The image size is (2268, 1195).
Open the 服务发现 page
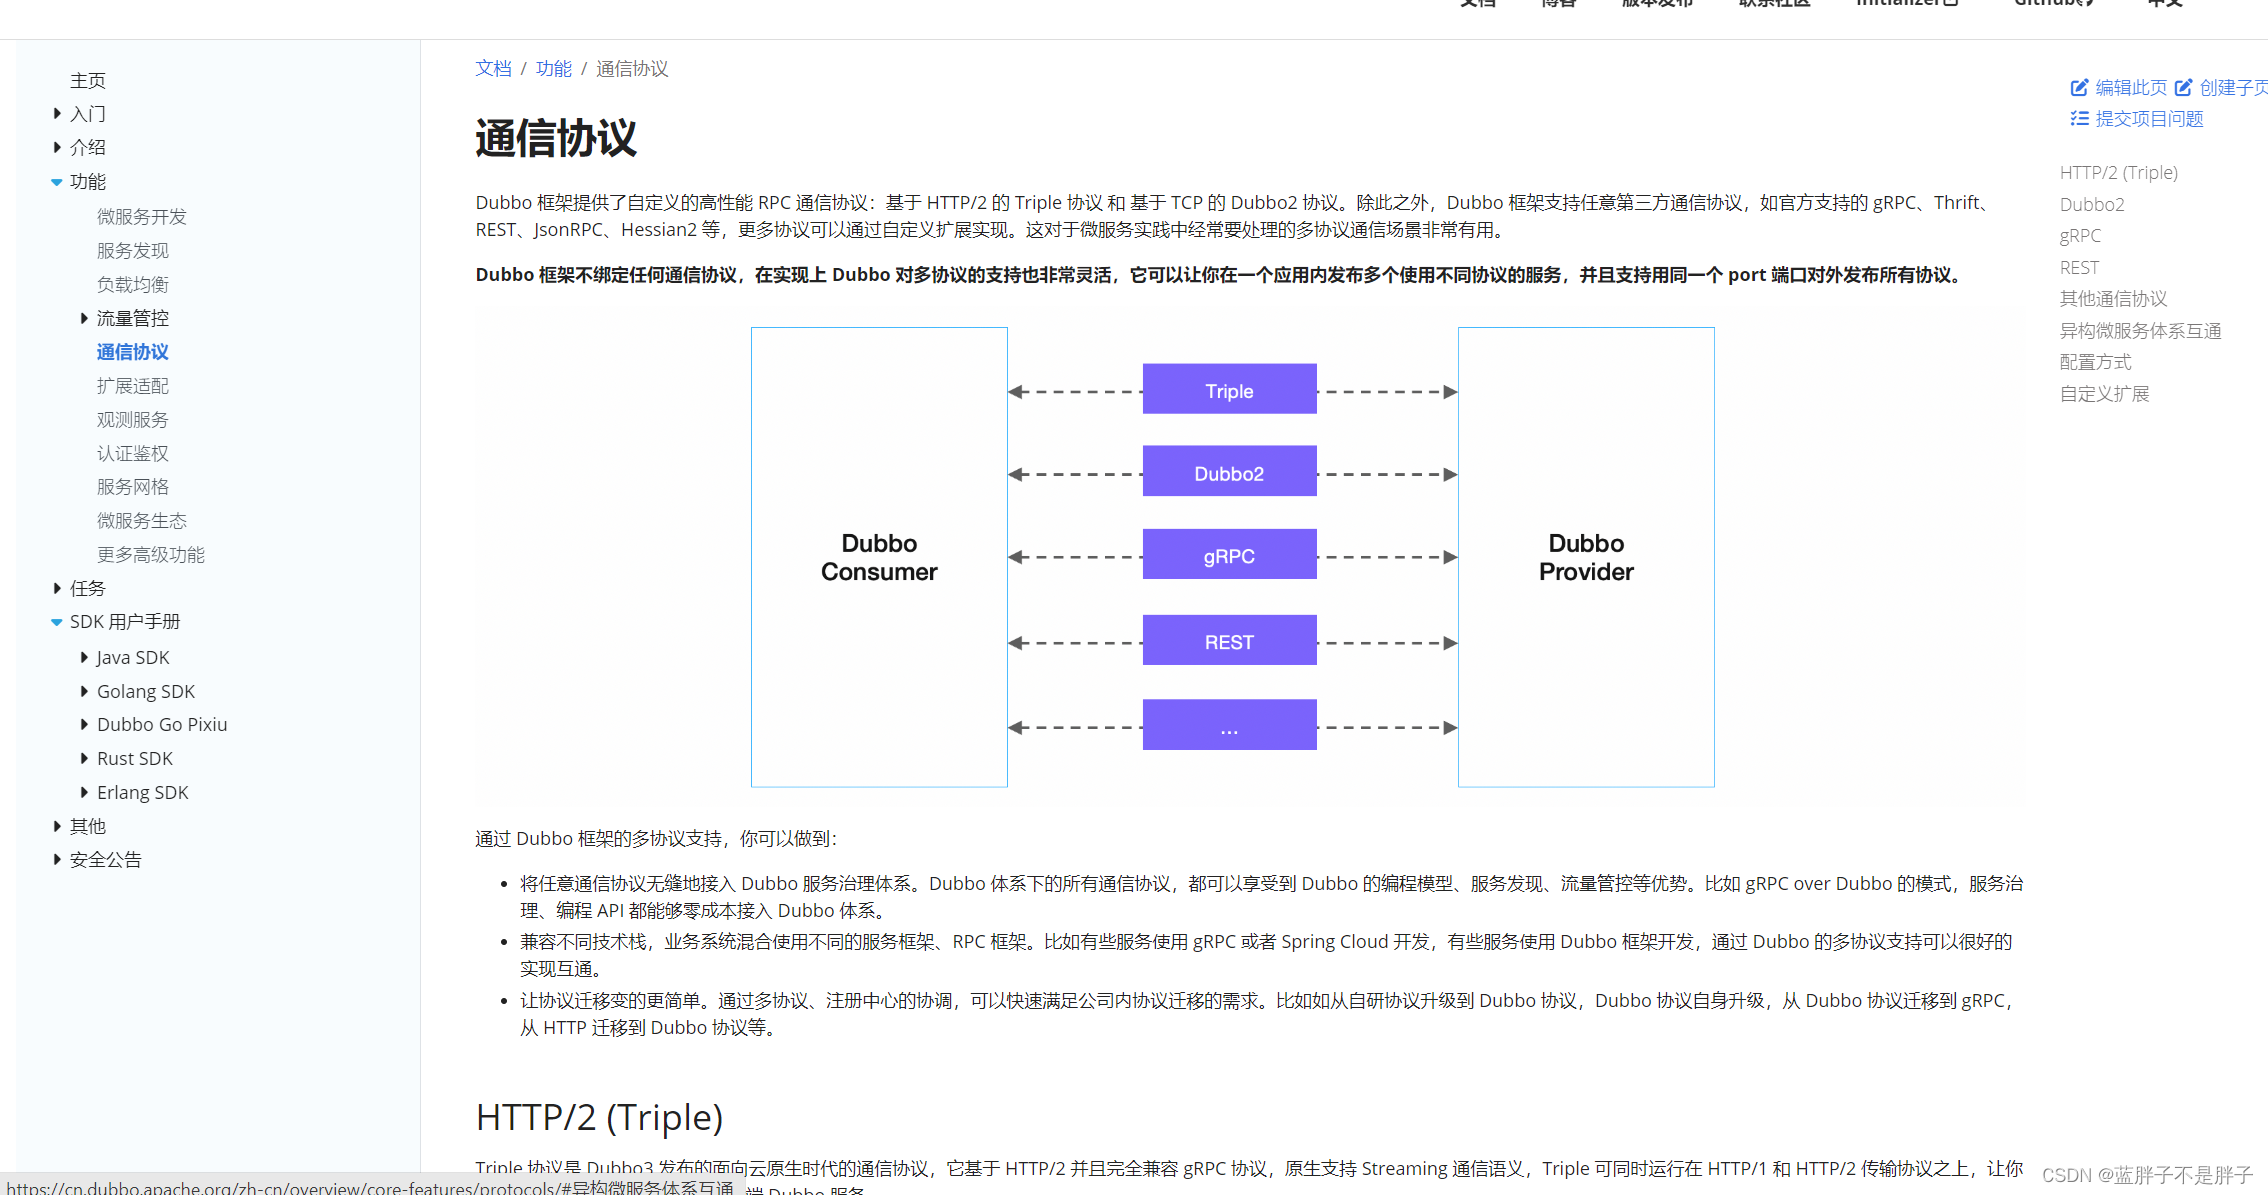133,251
